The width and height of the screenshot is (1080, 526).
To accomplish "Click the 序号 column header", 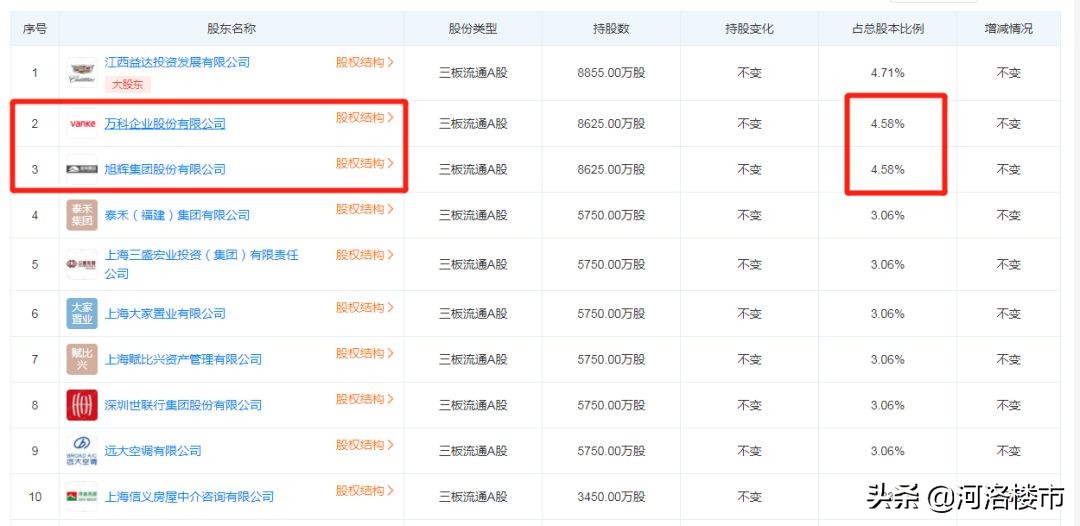I will (x=34, y=29).
